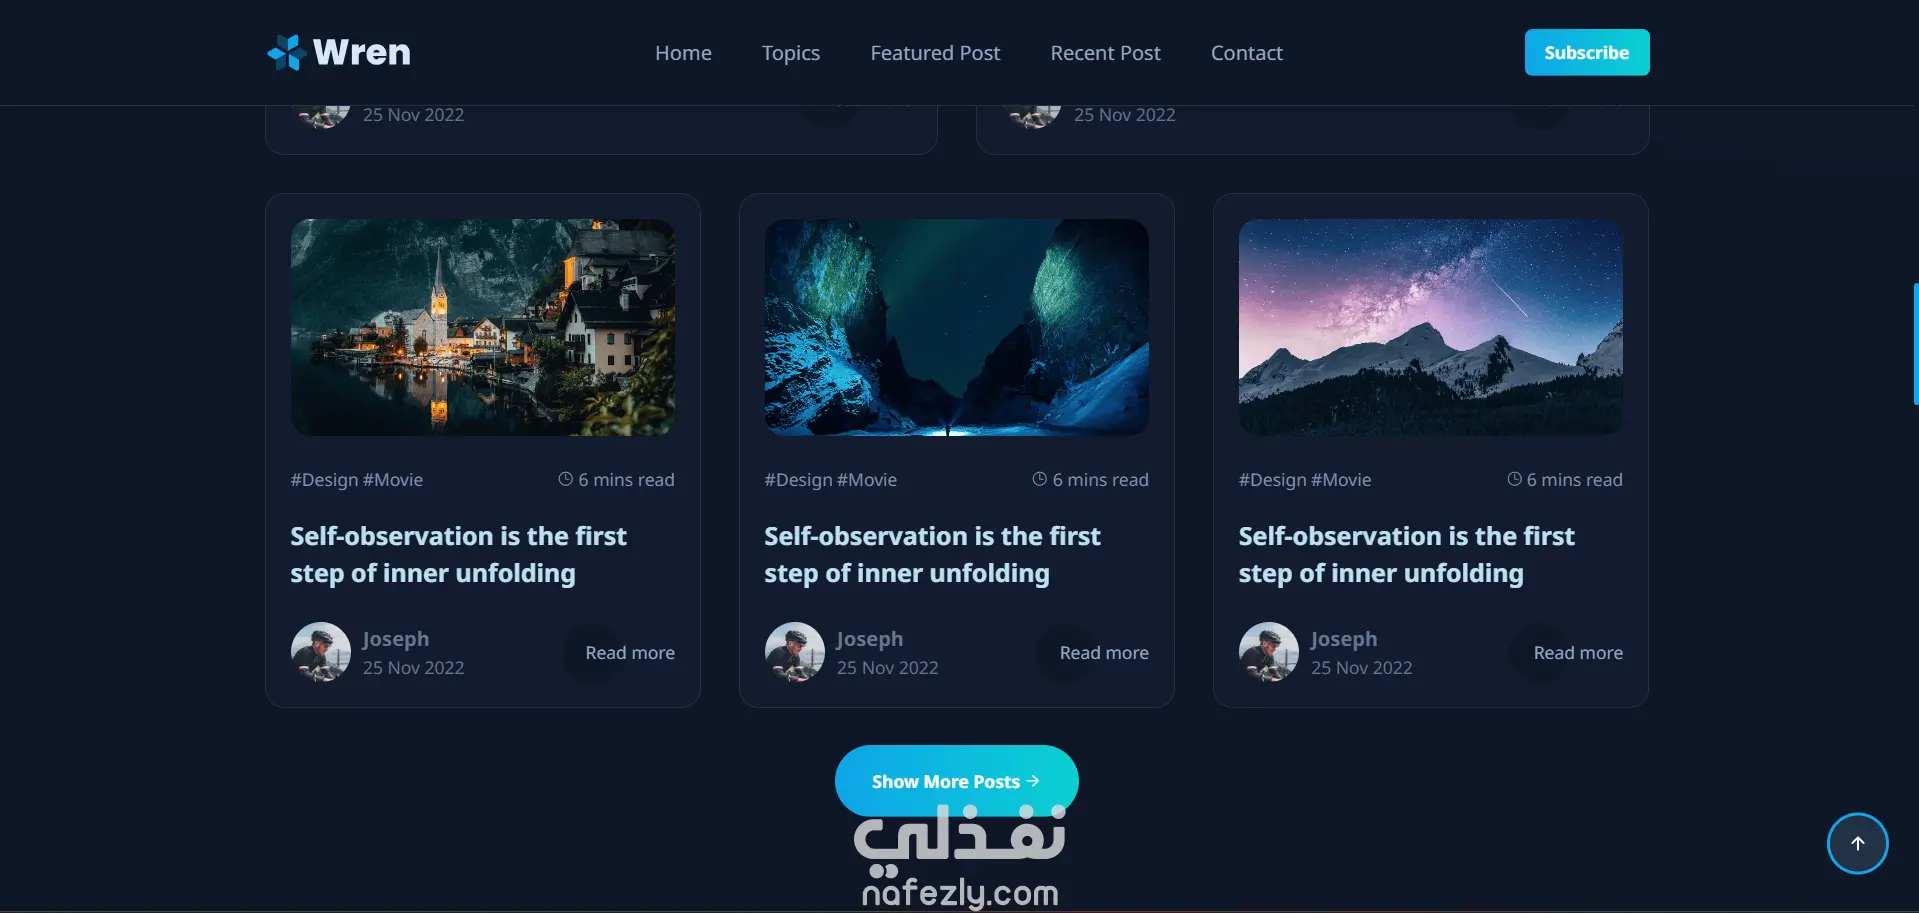Click the page scrollbar thumb
The height and width of the screenshot is (913, 1919).
[1915, 343]
